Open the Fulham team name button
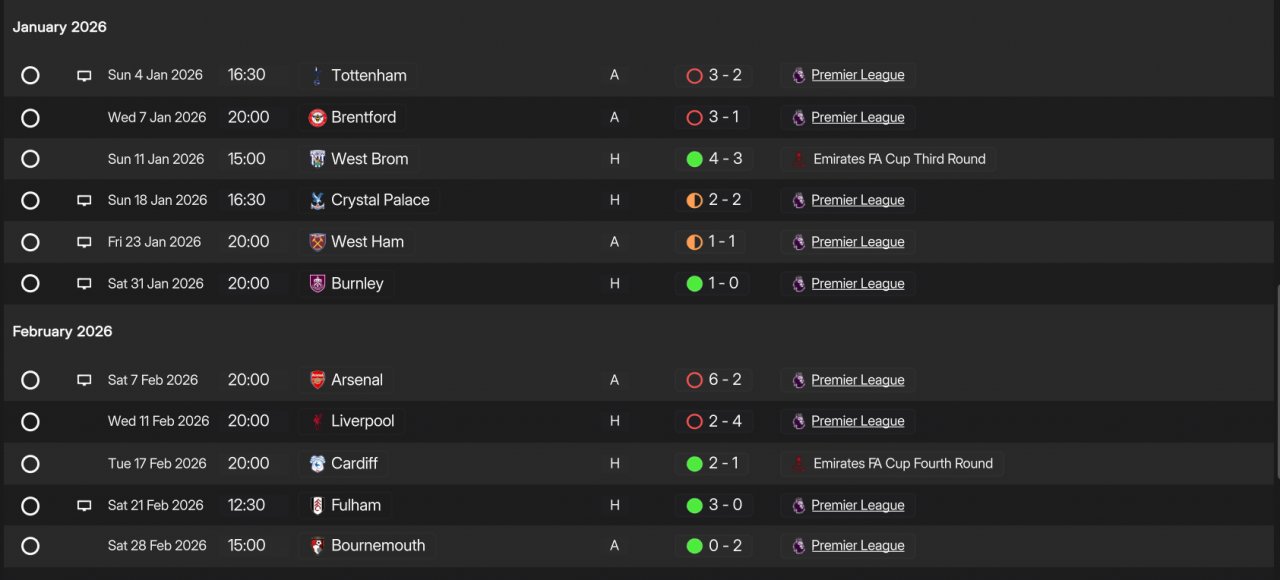 (345, 505)
